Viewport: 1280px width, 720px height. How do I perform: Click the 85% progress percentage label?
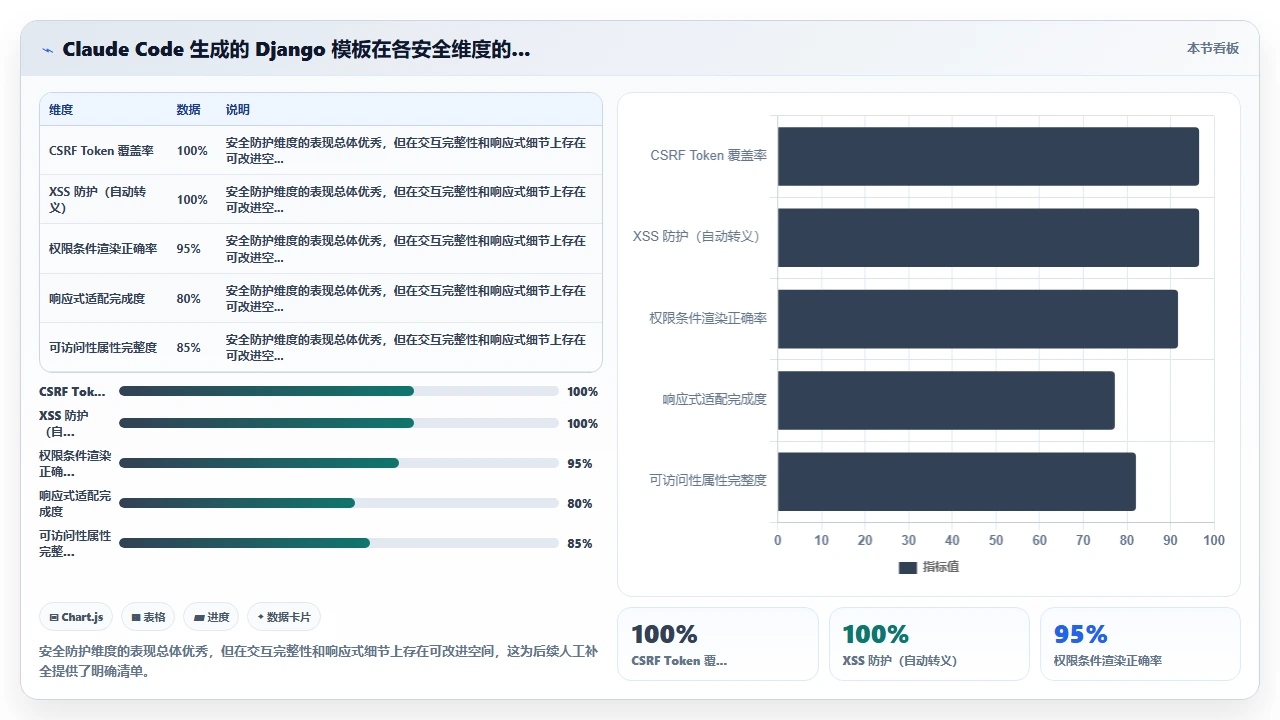pyautogui.click(x=580, y=544)
